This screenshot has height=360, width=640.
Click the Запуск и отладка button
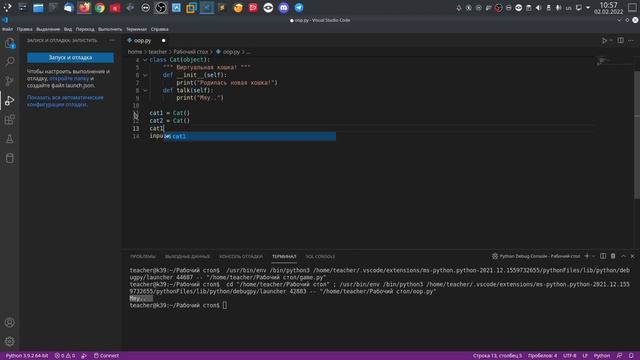[x=70, y=58]
